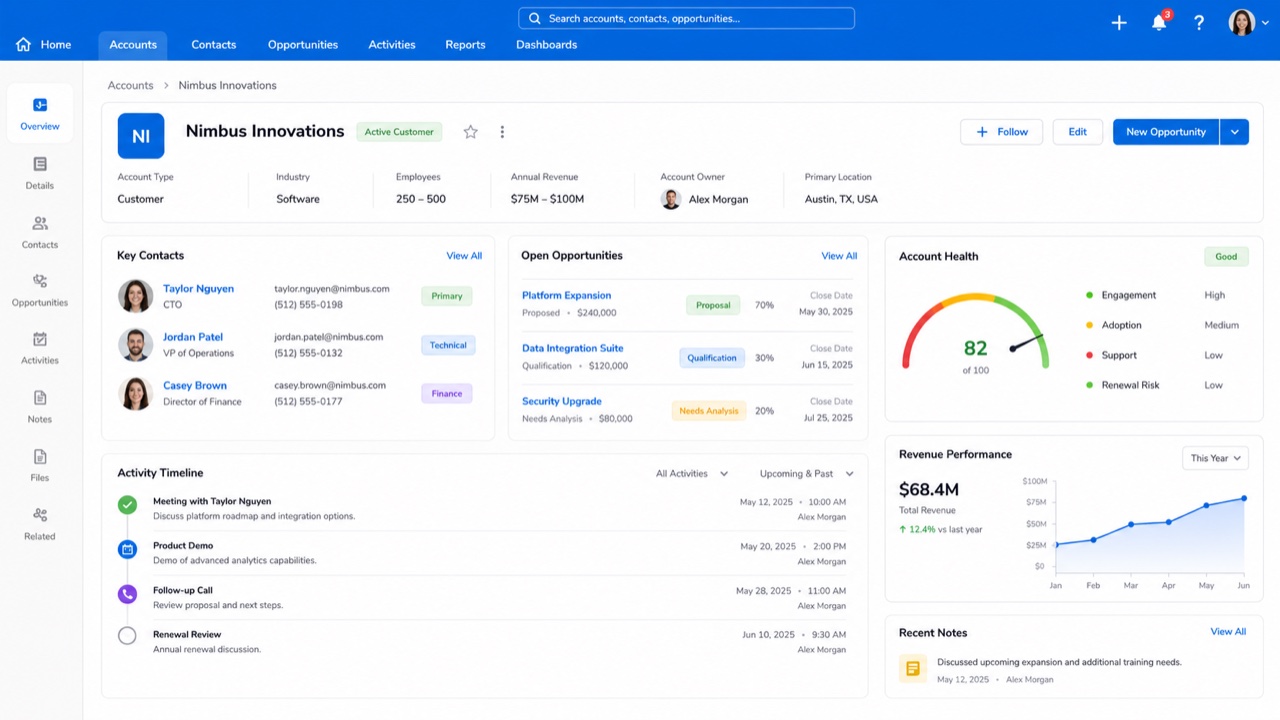Open the Details sidebar icon
Image resolution: width=1280 pixels, height=720 pixels.
pyautogui.click(x=40, y=164)
